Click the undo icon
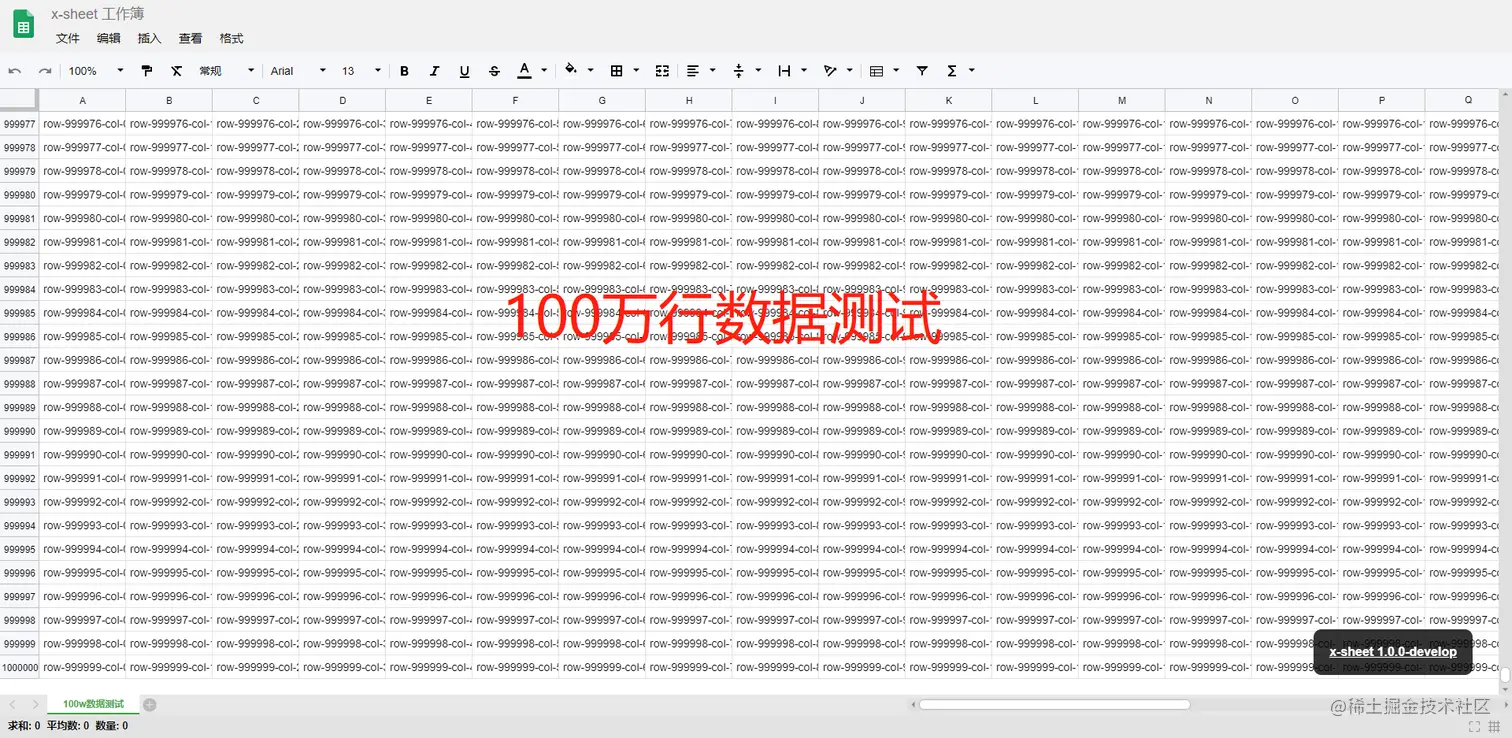The height and width of the screenshot is (738, 1512). (14, 70)
